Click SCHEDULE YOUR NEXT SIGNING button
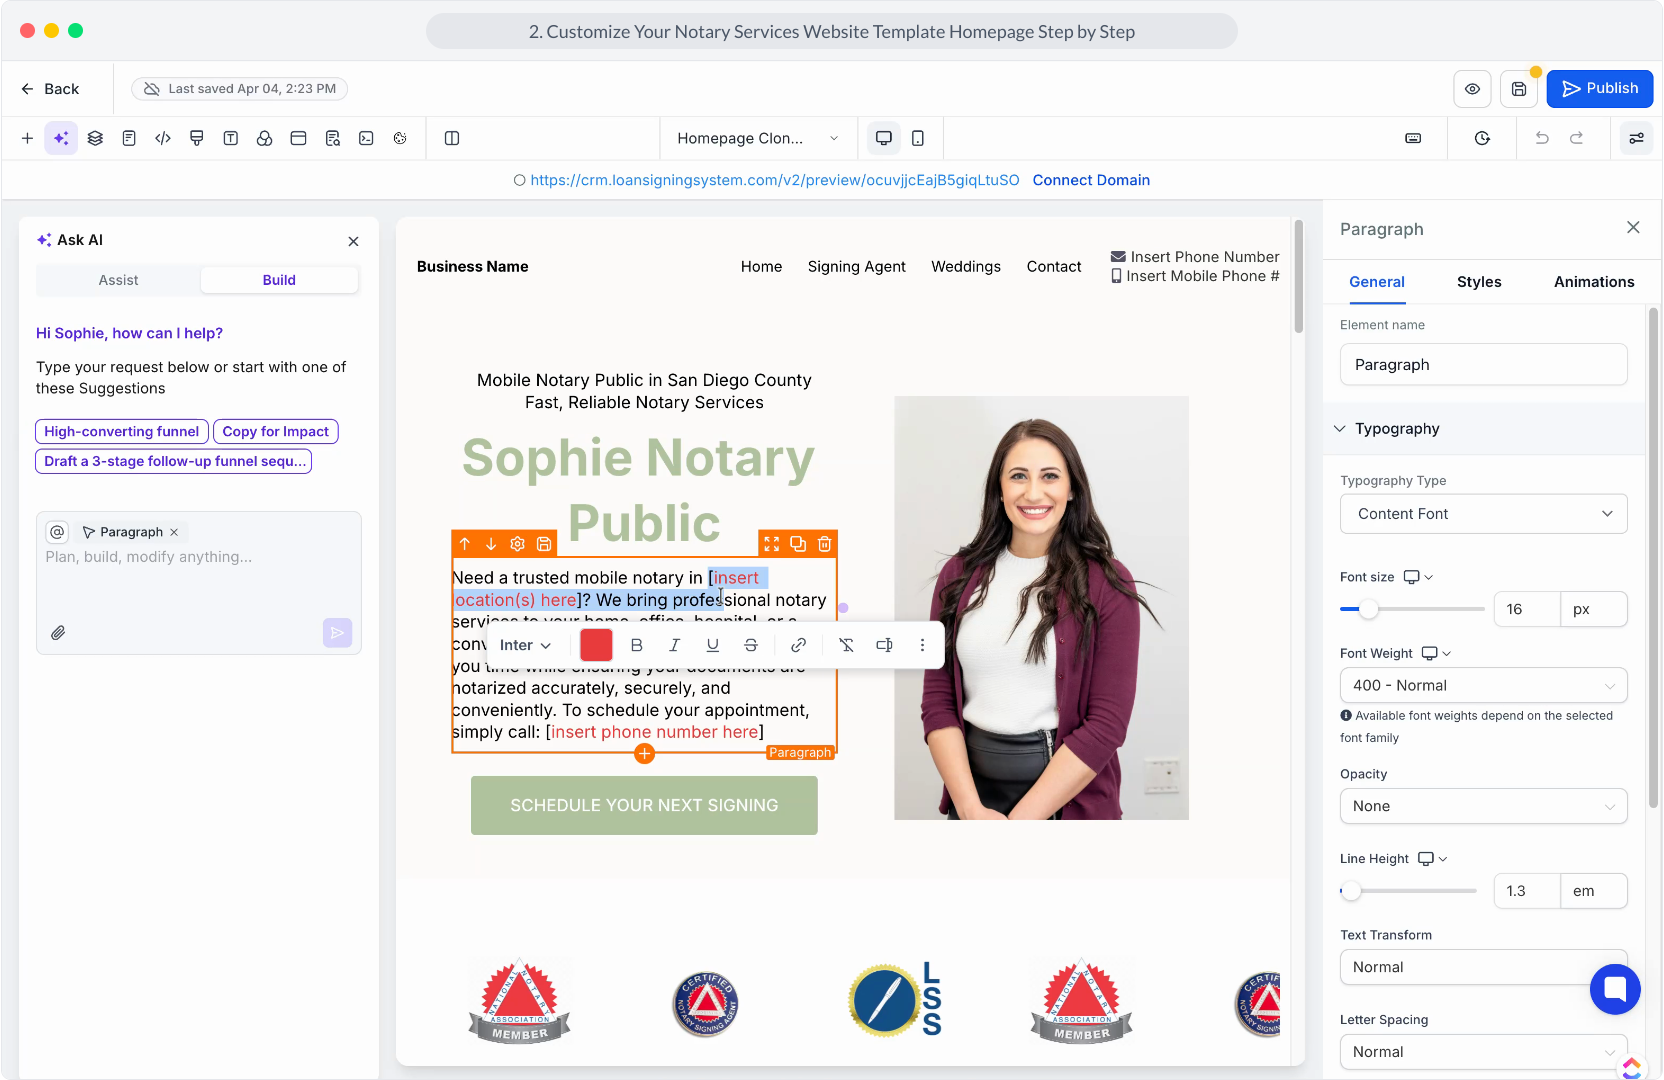1664x1080 pixels. click(x=644, y=806)
